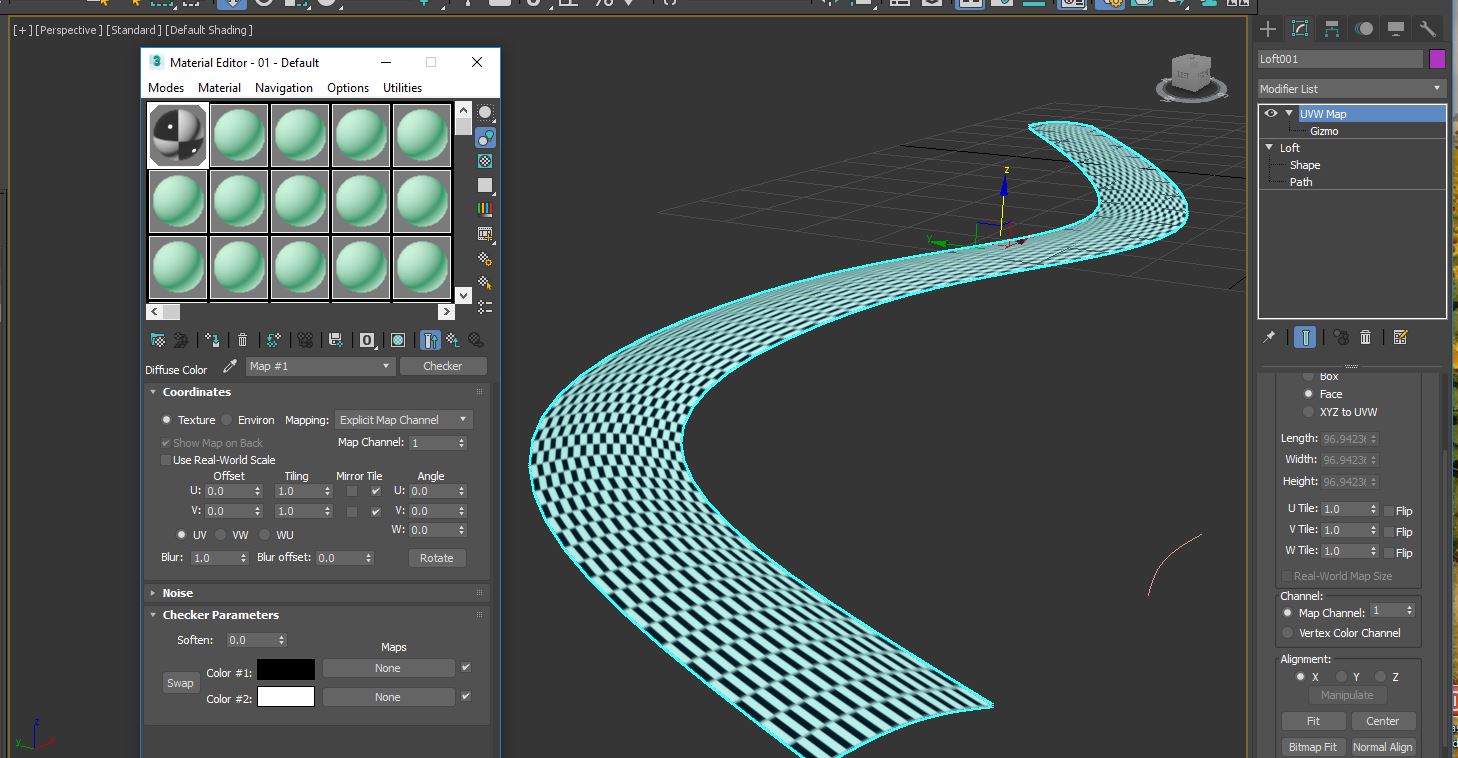Screen dimensions: 1458x758
Task: Select the checker material sample slot
Action: click(x=178, y=135)
